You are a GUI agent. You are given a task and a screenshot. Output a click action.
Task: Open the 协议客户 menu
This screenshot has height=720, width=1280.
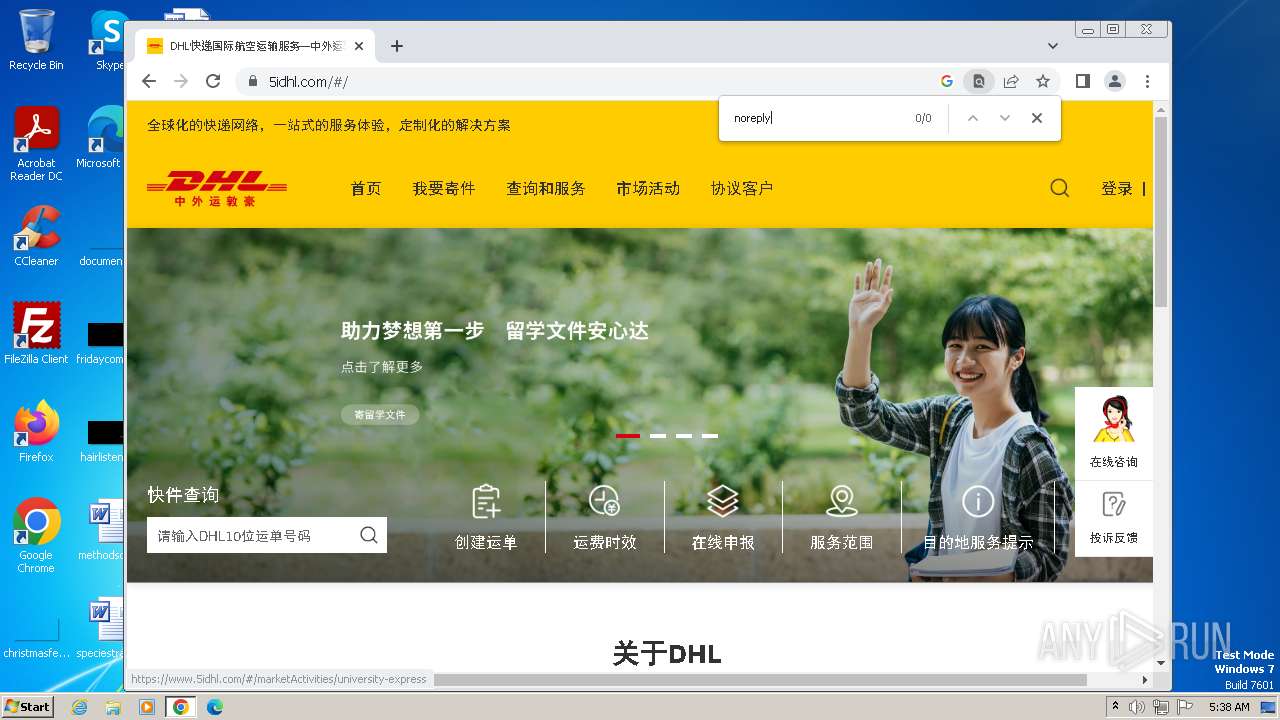click(742, 188)
